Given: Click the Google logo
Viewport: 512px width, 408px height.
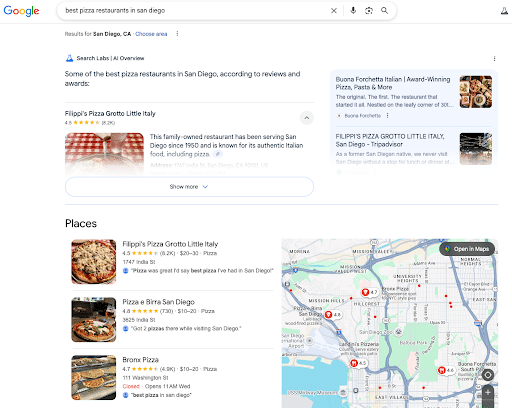Looking at the screenshot, I should (21, 11).
